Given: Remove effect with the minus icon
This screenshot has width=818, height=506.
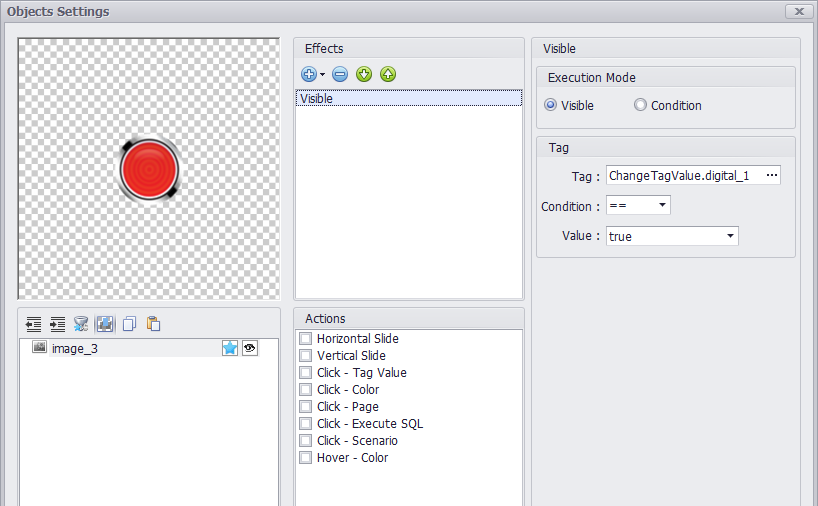Looking at the screenshot, I should (x=340, y=74).
